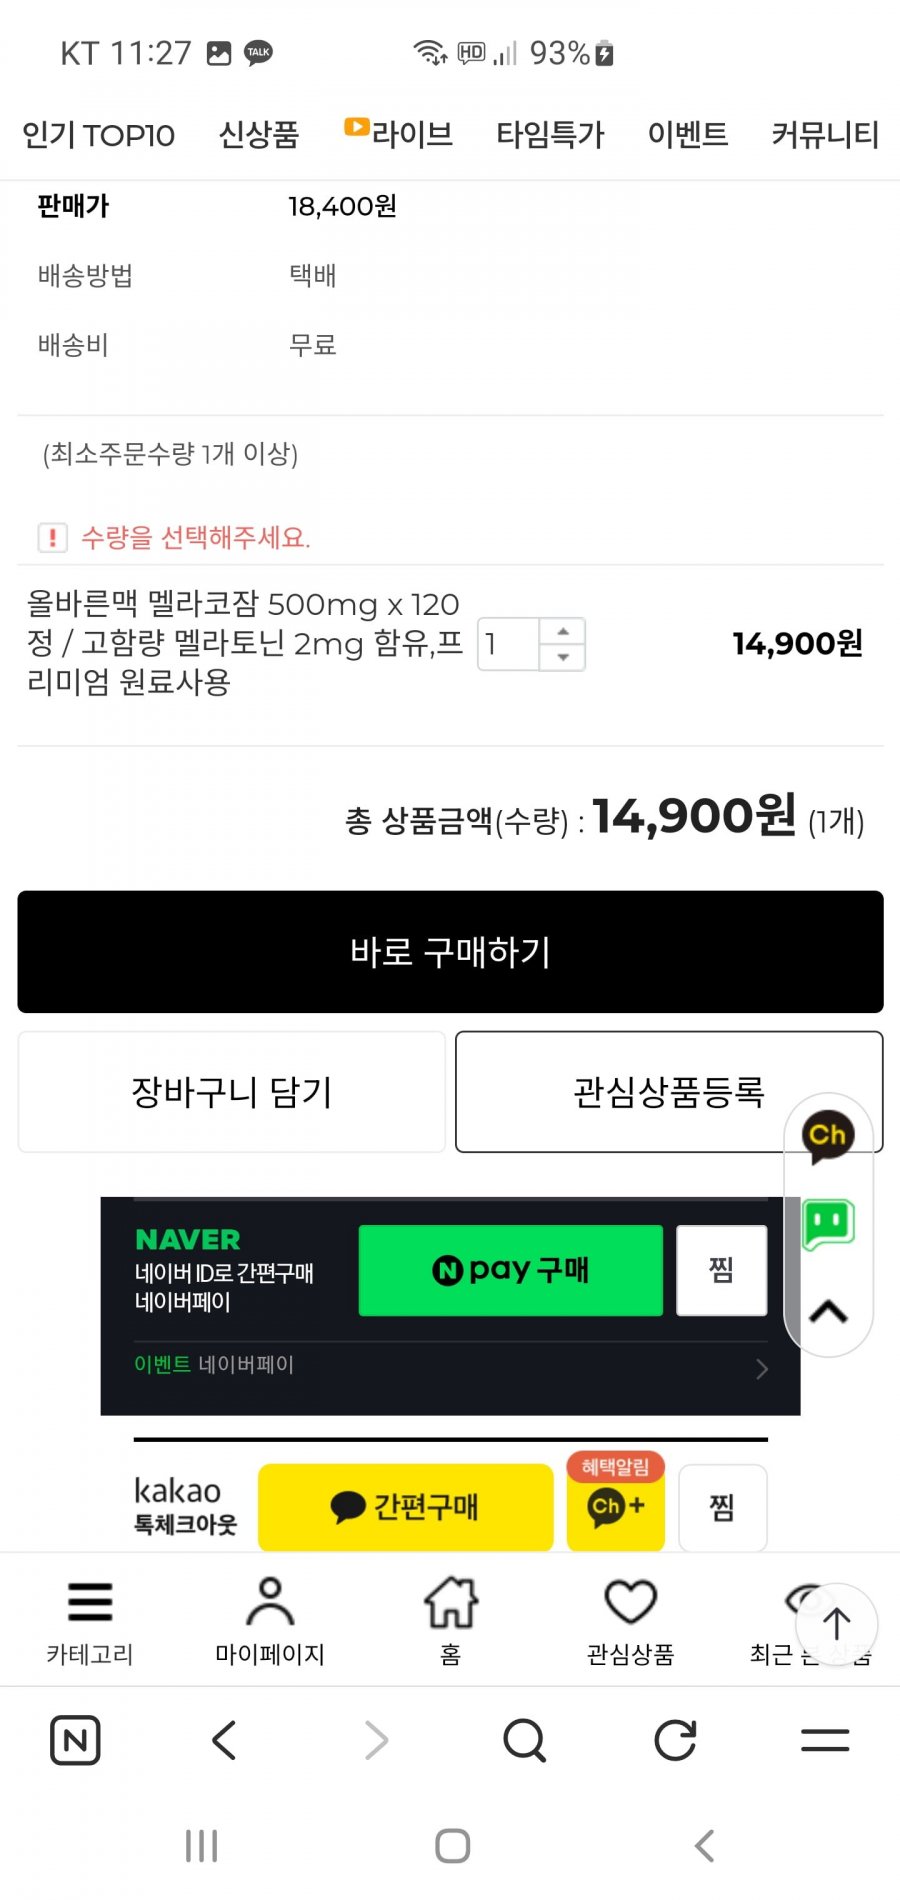Focus the quantity input field
Image resolution: width=900 pixels, height=1900 pixels.
click(509, 644)
